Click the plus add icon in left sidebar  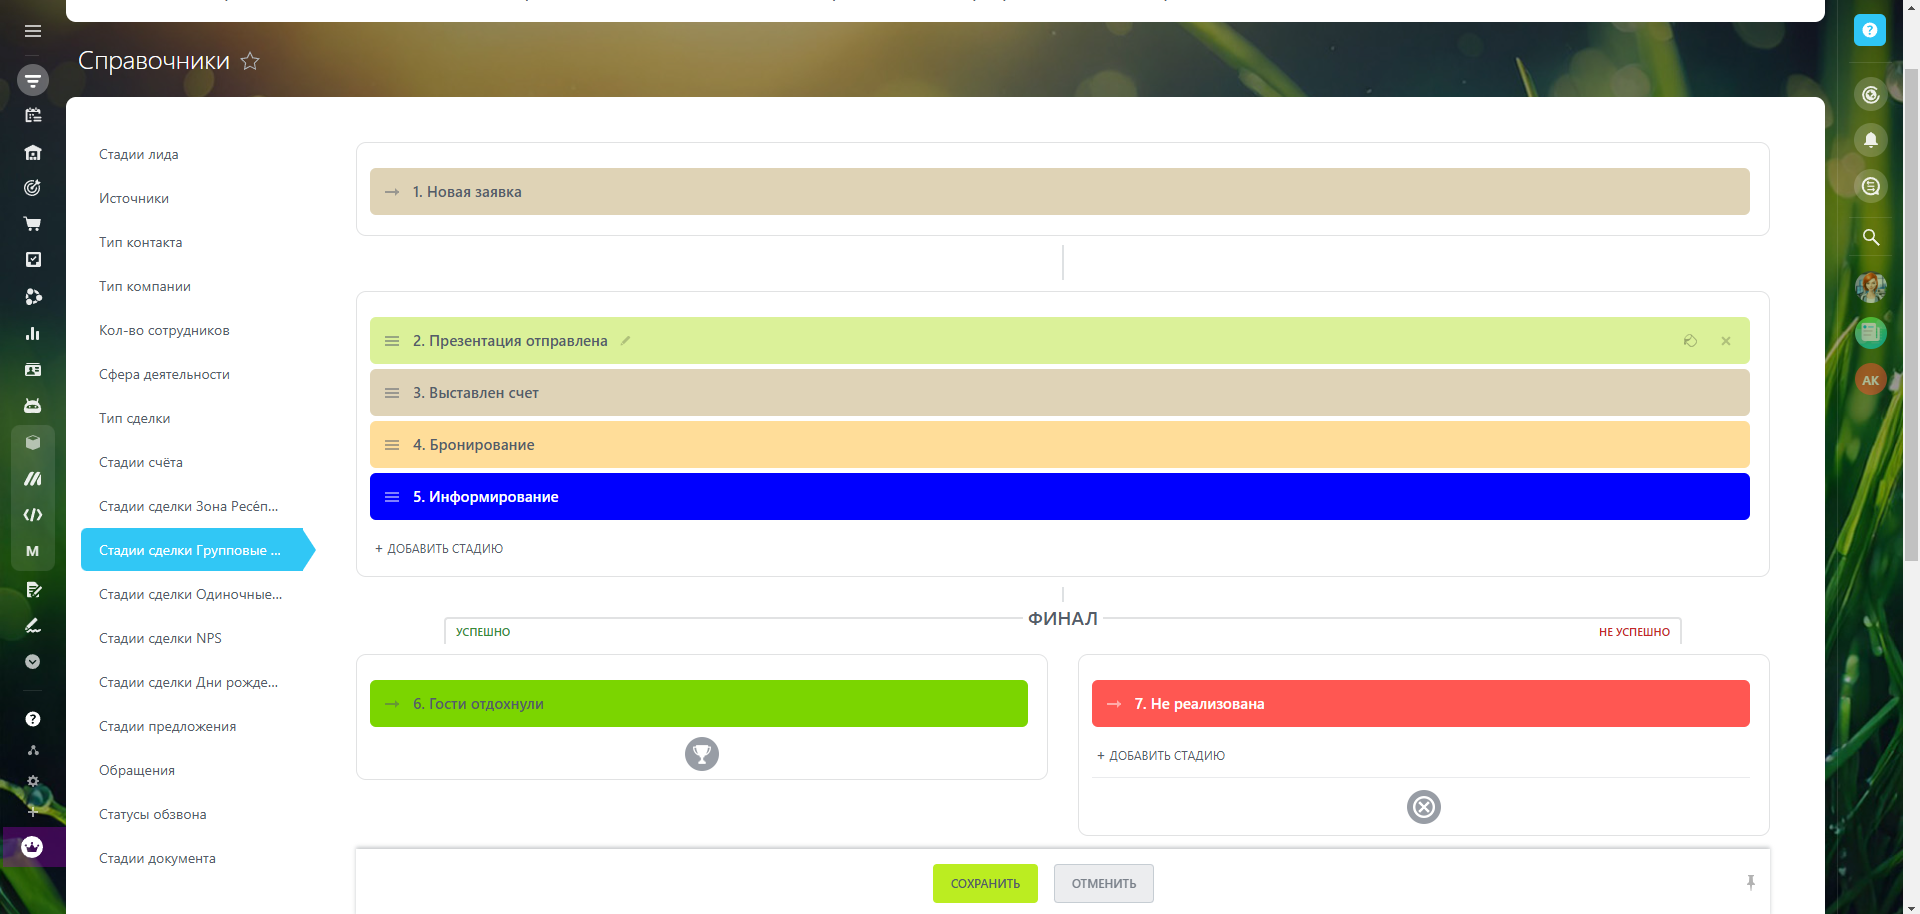[x=33, y=811]
